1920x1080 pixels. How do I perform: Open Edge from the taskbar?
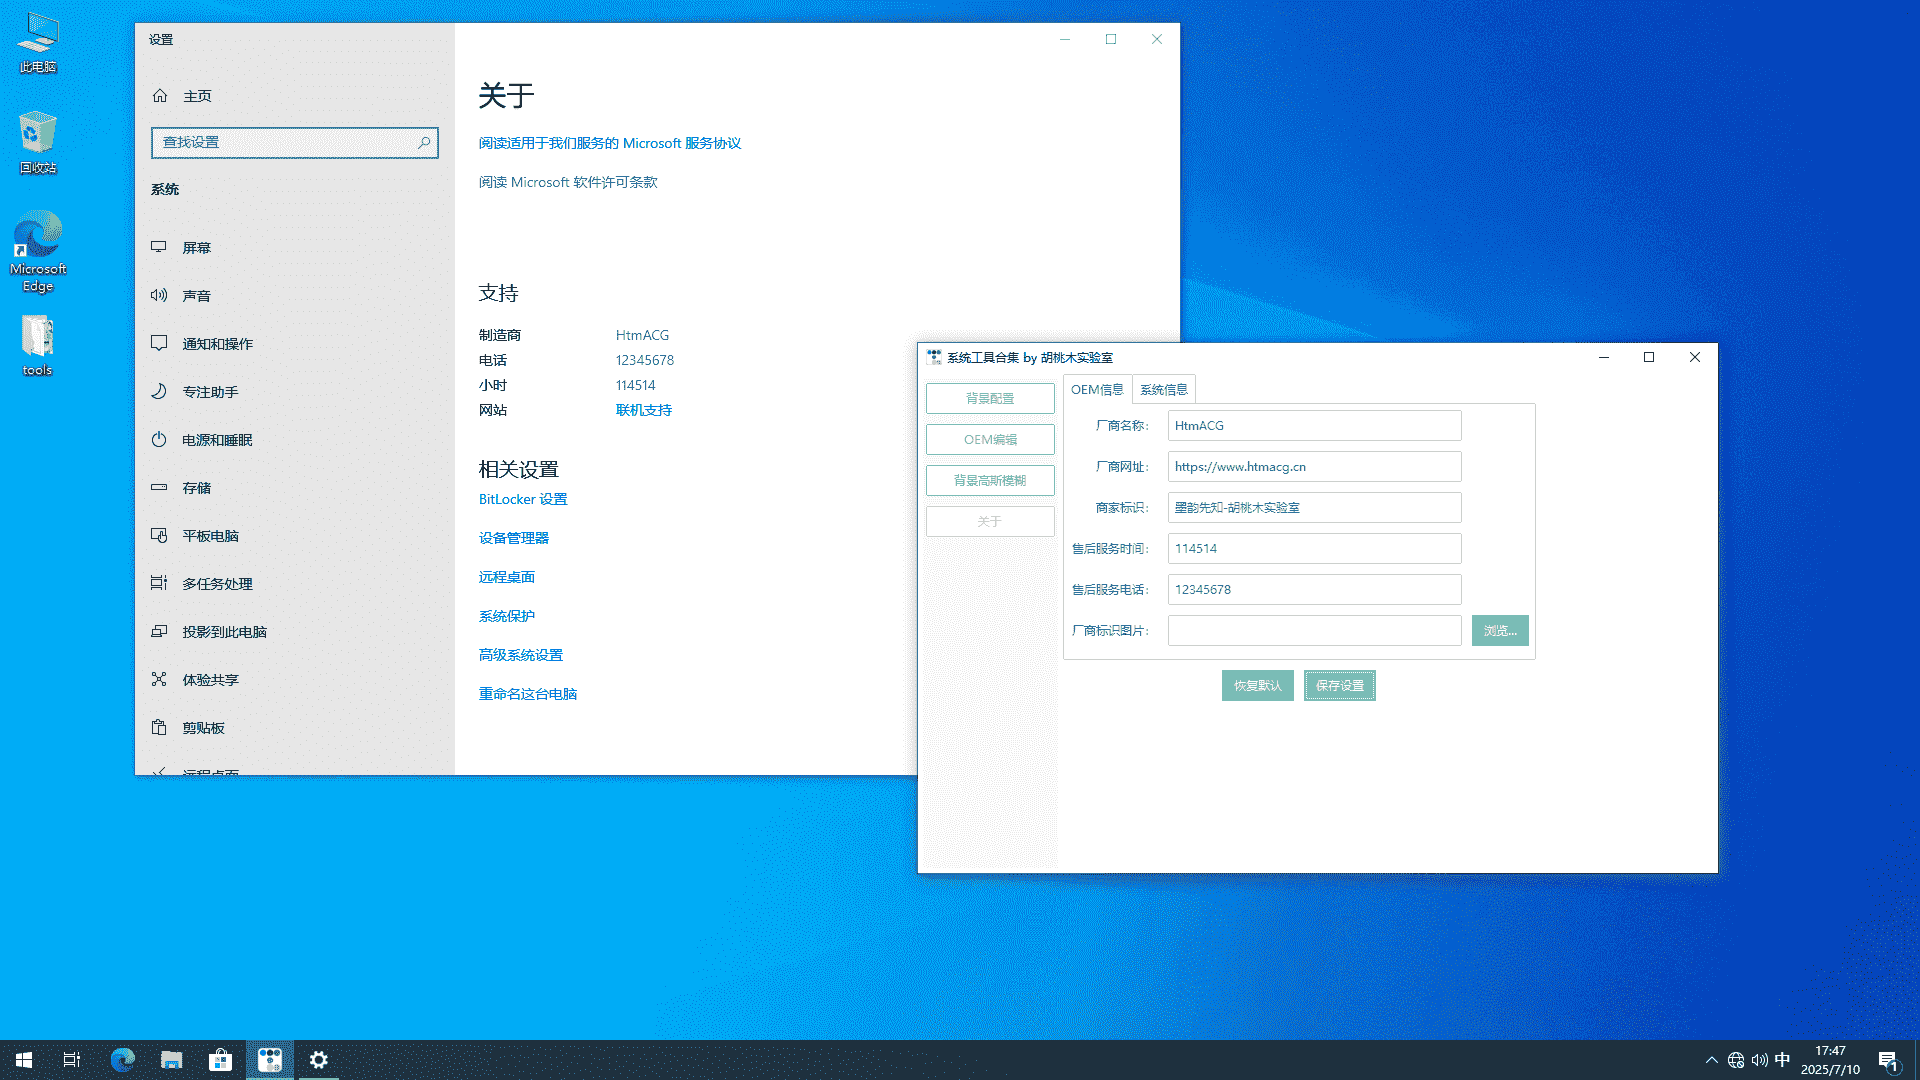coord(122,1060)
